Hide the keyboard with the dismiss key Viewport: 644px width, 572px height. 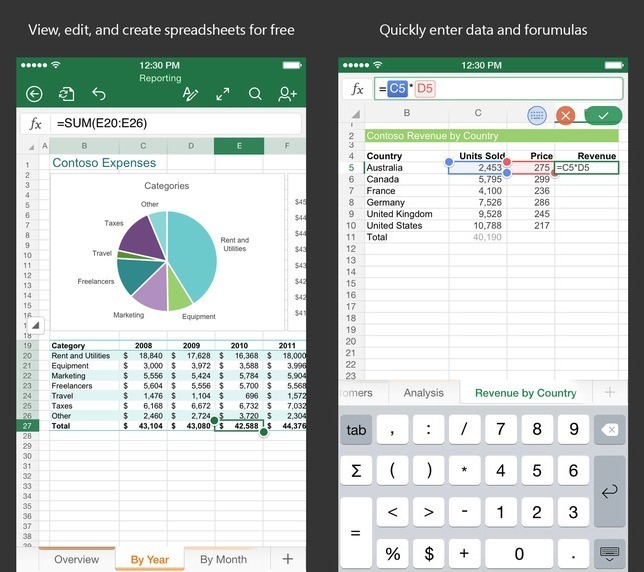[x=609, y=553]
